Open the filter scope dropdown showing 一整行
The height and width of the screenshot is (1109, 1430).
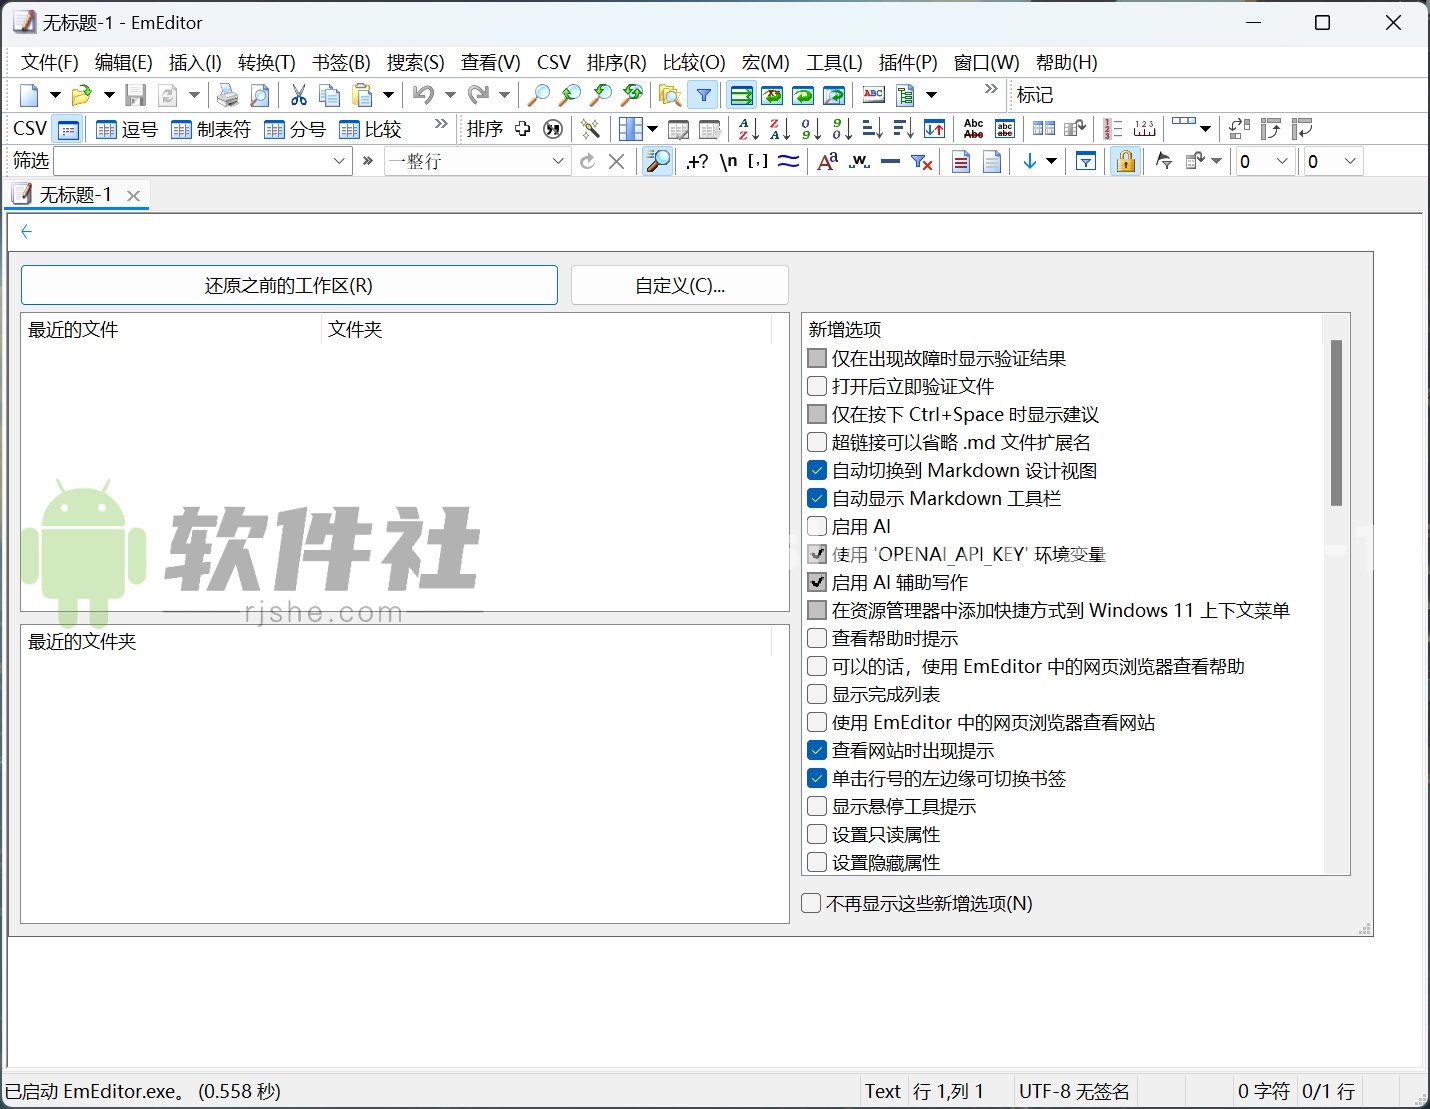tap(557, 161)
